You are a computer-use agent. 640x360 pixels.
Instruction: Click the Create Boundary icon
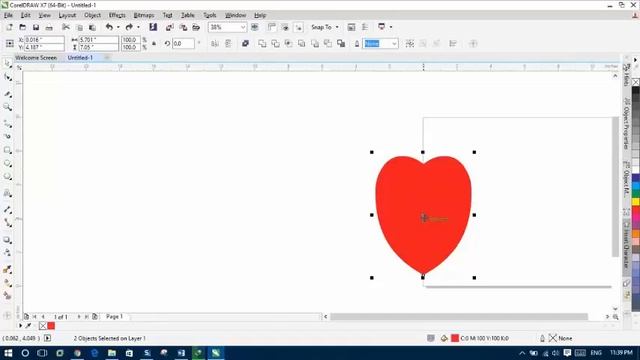(x=341, y=44)
